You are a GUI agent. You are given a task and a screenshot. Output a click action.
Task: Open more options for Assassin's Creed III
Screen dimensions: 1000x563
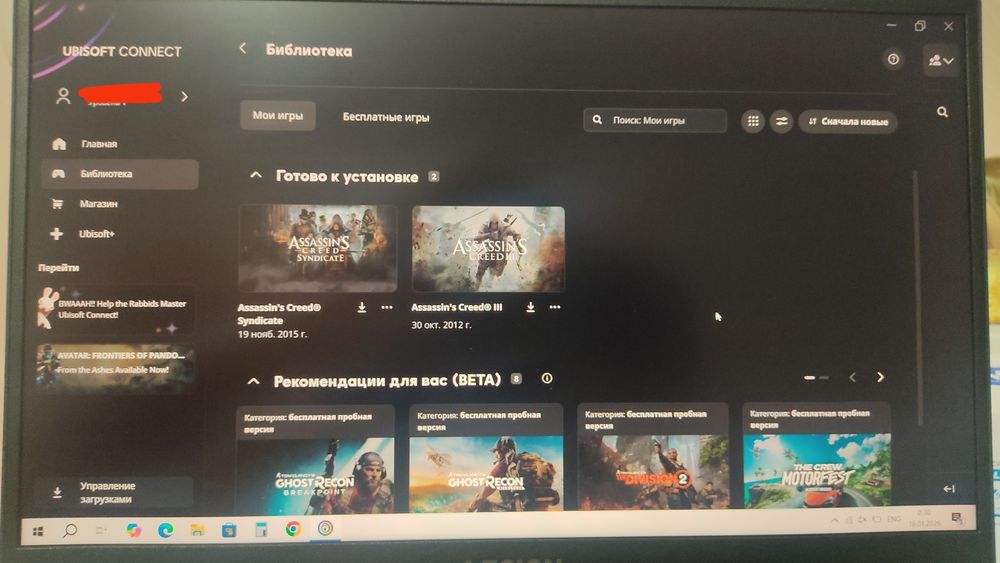[555, 307]
